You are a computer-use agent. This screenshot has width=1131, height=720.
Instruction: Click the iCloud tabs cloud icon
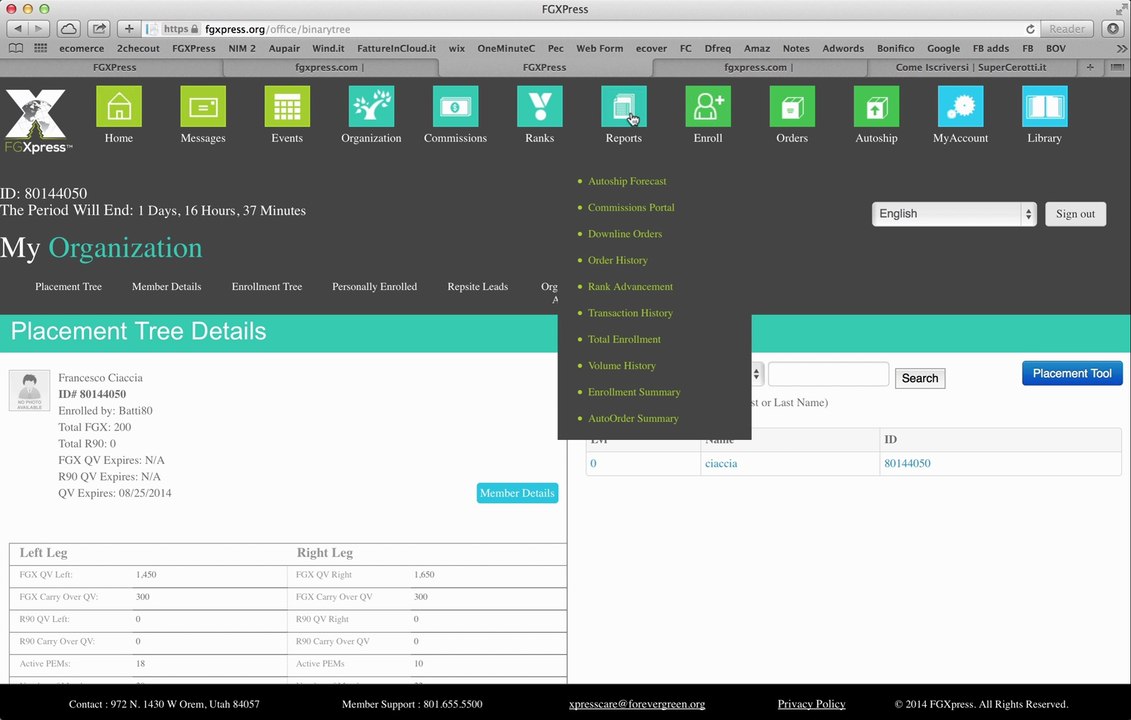click(69, 29)
